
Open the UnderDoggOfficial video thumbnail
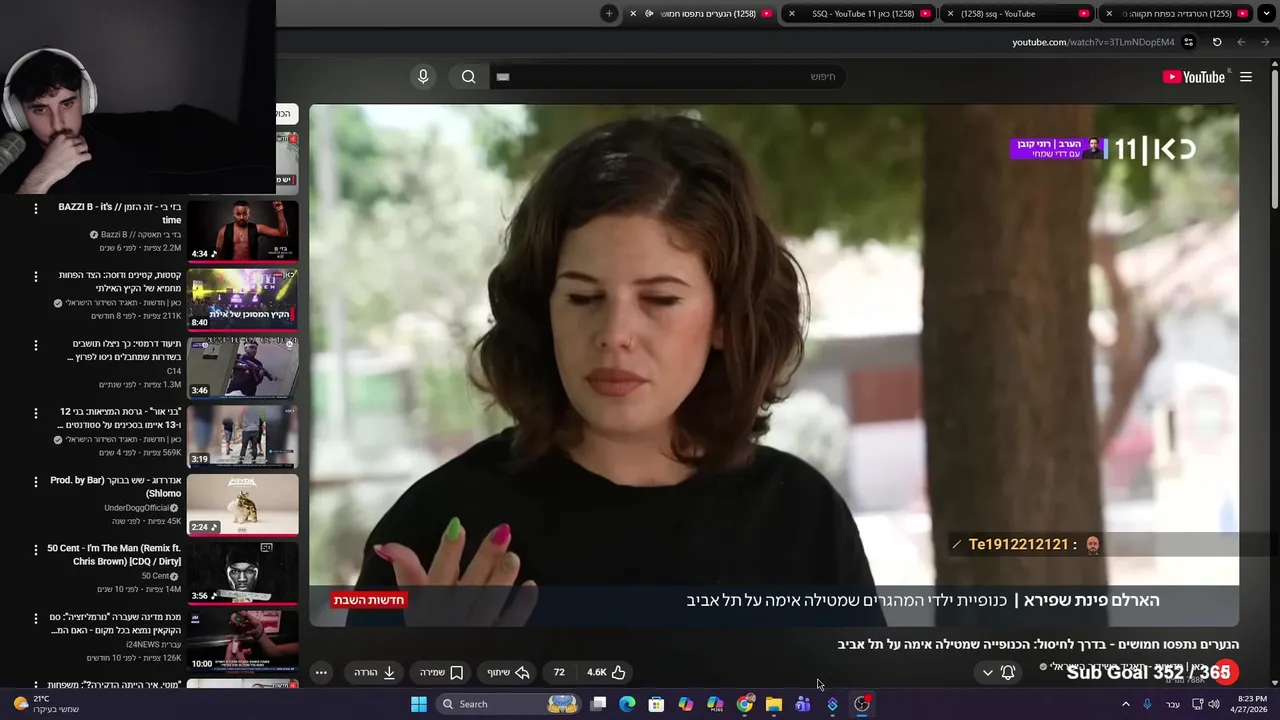pyautogui.click(x=242, y=505)
